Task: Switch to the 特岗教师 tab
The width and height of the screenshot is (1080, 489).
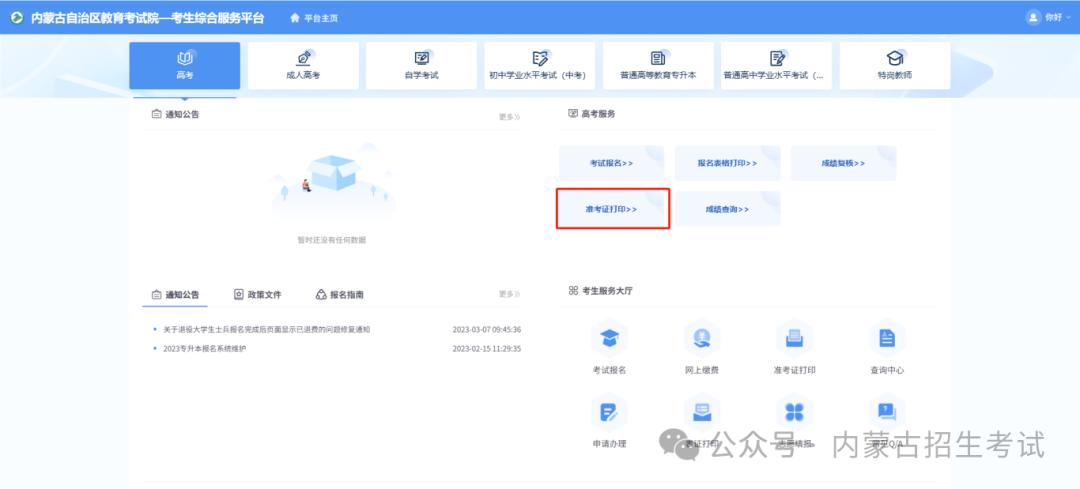Action: pos(895,65)
